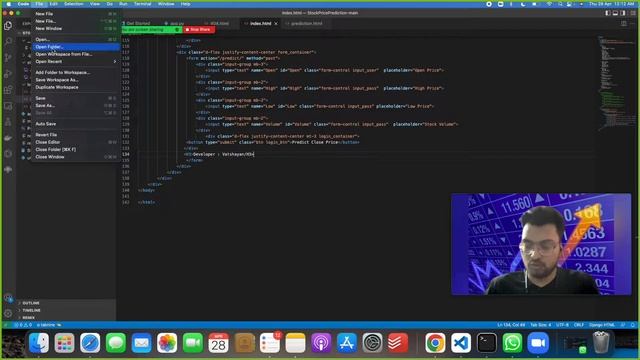This screenshot has width=640, height=360.
Task: Open the Source Control view
Action: pos(8,58)
